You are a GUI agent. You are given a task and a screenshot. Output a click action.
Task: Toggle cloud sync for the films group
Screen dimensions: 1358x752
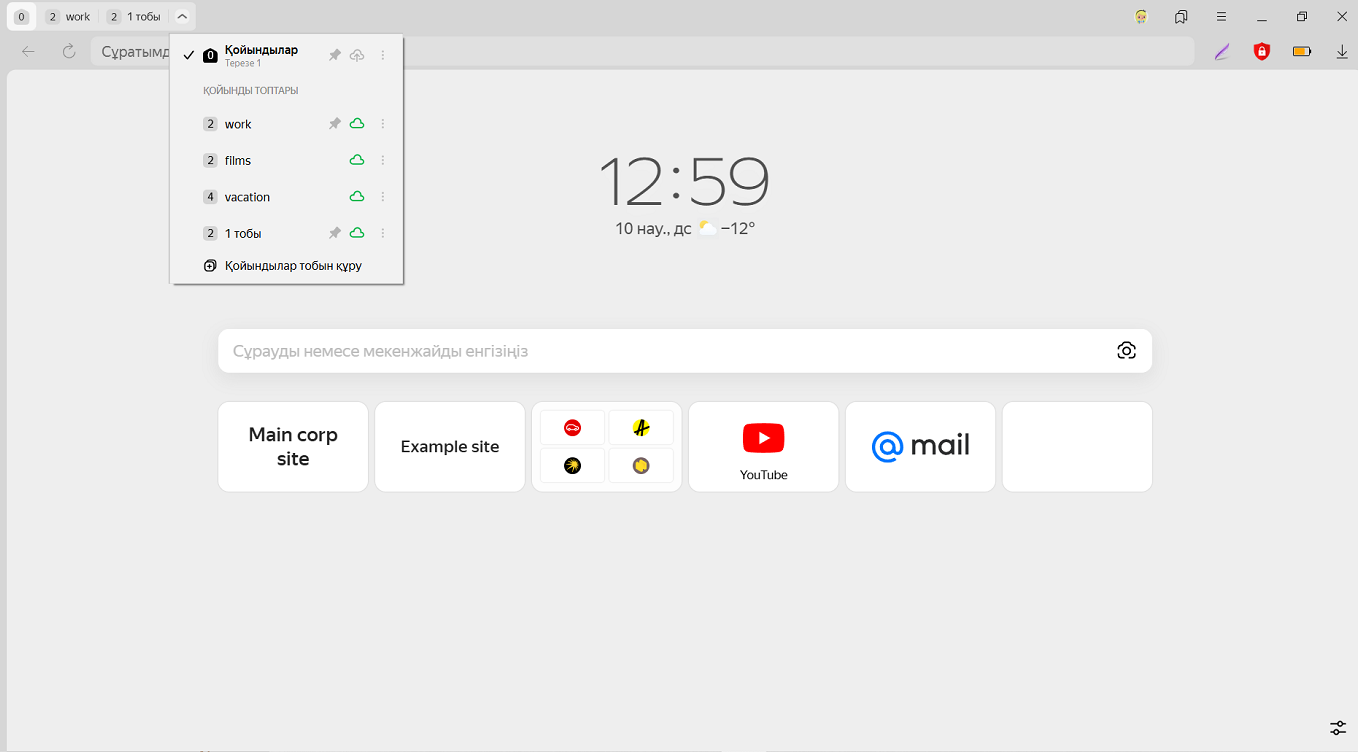(x=357, y=160)
